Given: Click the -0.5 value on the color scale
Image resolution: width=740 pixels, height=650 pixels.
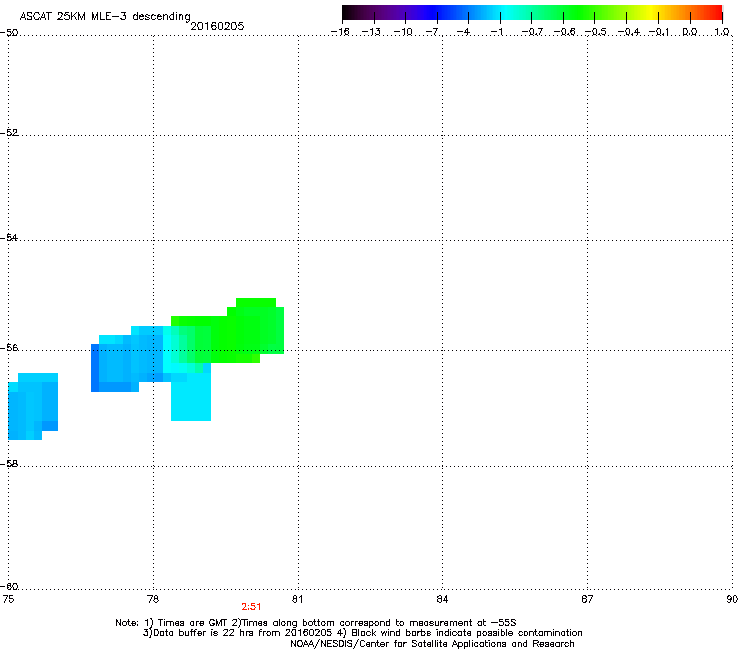Looking at the screenshot, I should pos(596,32).
